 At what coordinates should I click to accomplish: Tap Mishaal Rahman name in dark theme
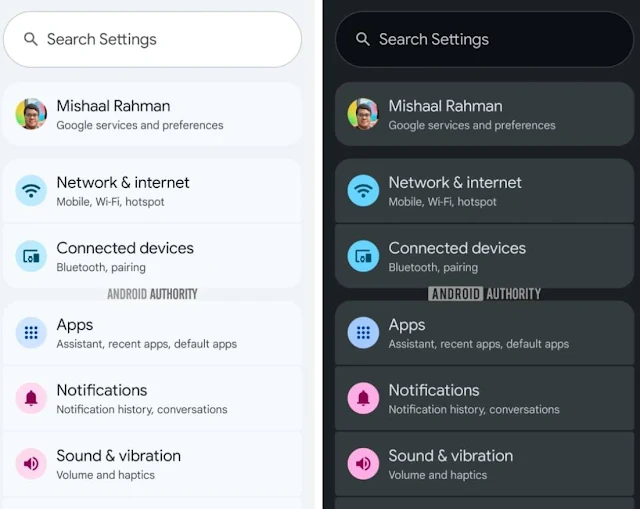(x=445, y=106)
